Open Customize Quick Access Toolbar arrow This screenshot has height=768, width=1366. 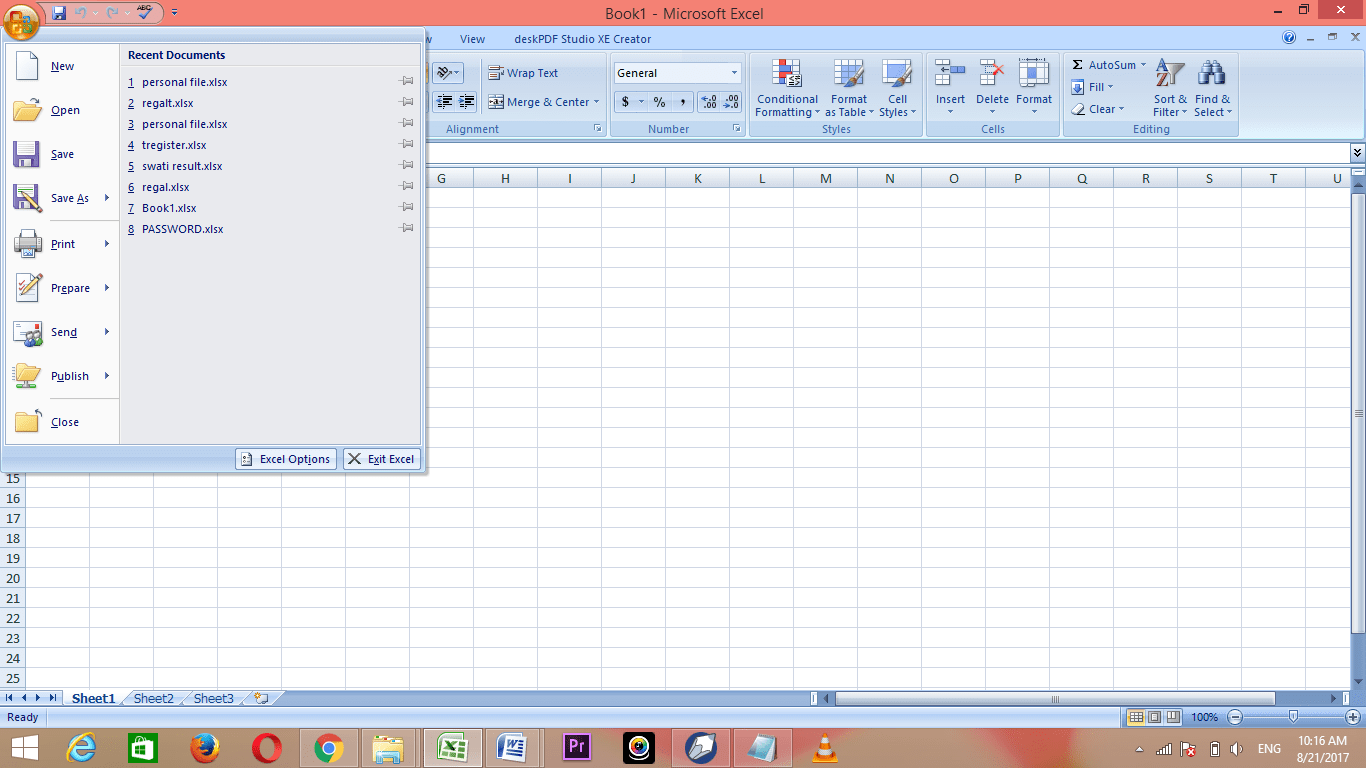coord(175,13)
